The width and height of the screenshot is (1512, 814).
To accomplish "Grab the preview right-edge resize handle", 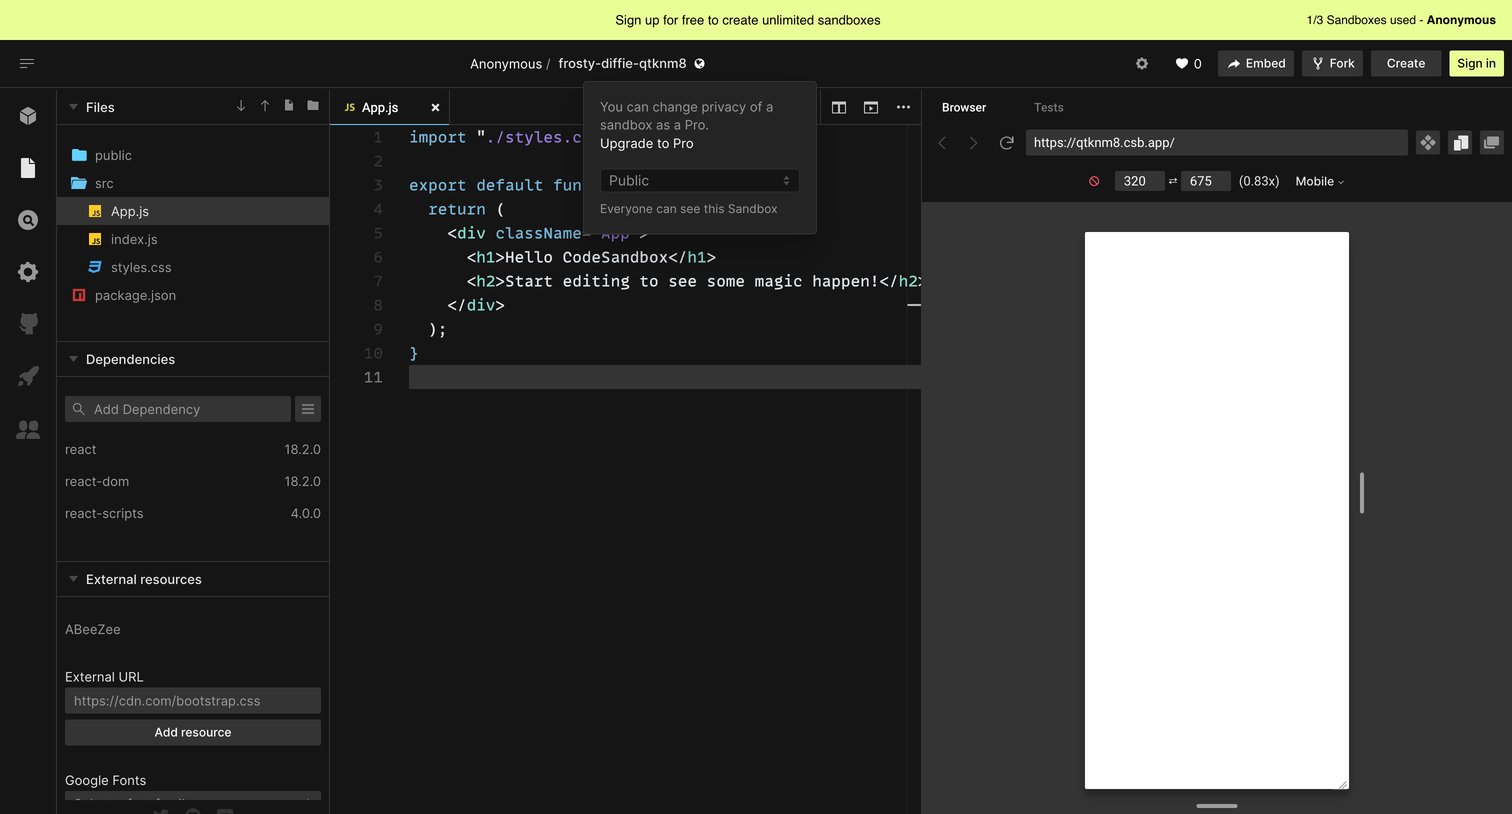I will [x=1362, y=493].
